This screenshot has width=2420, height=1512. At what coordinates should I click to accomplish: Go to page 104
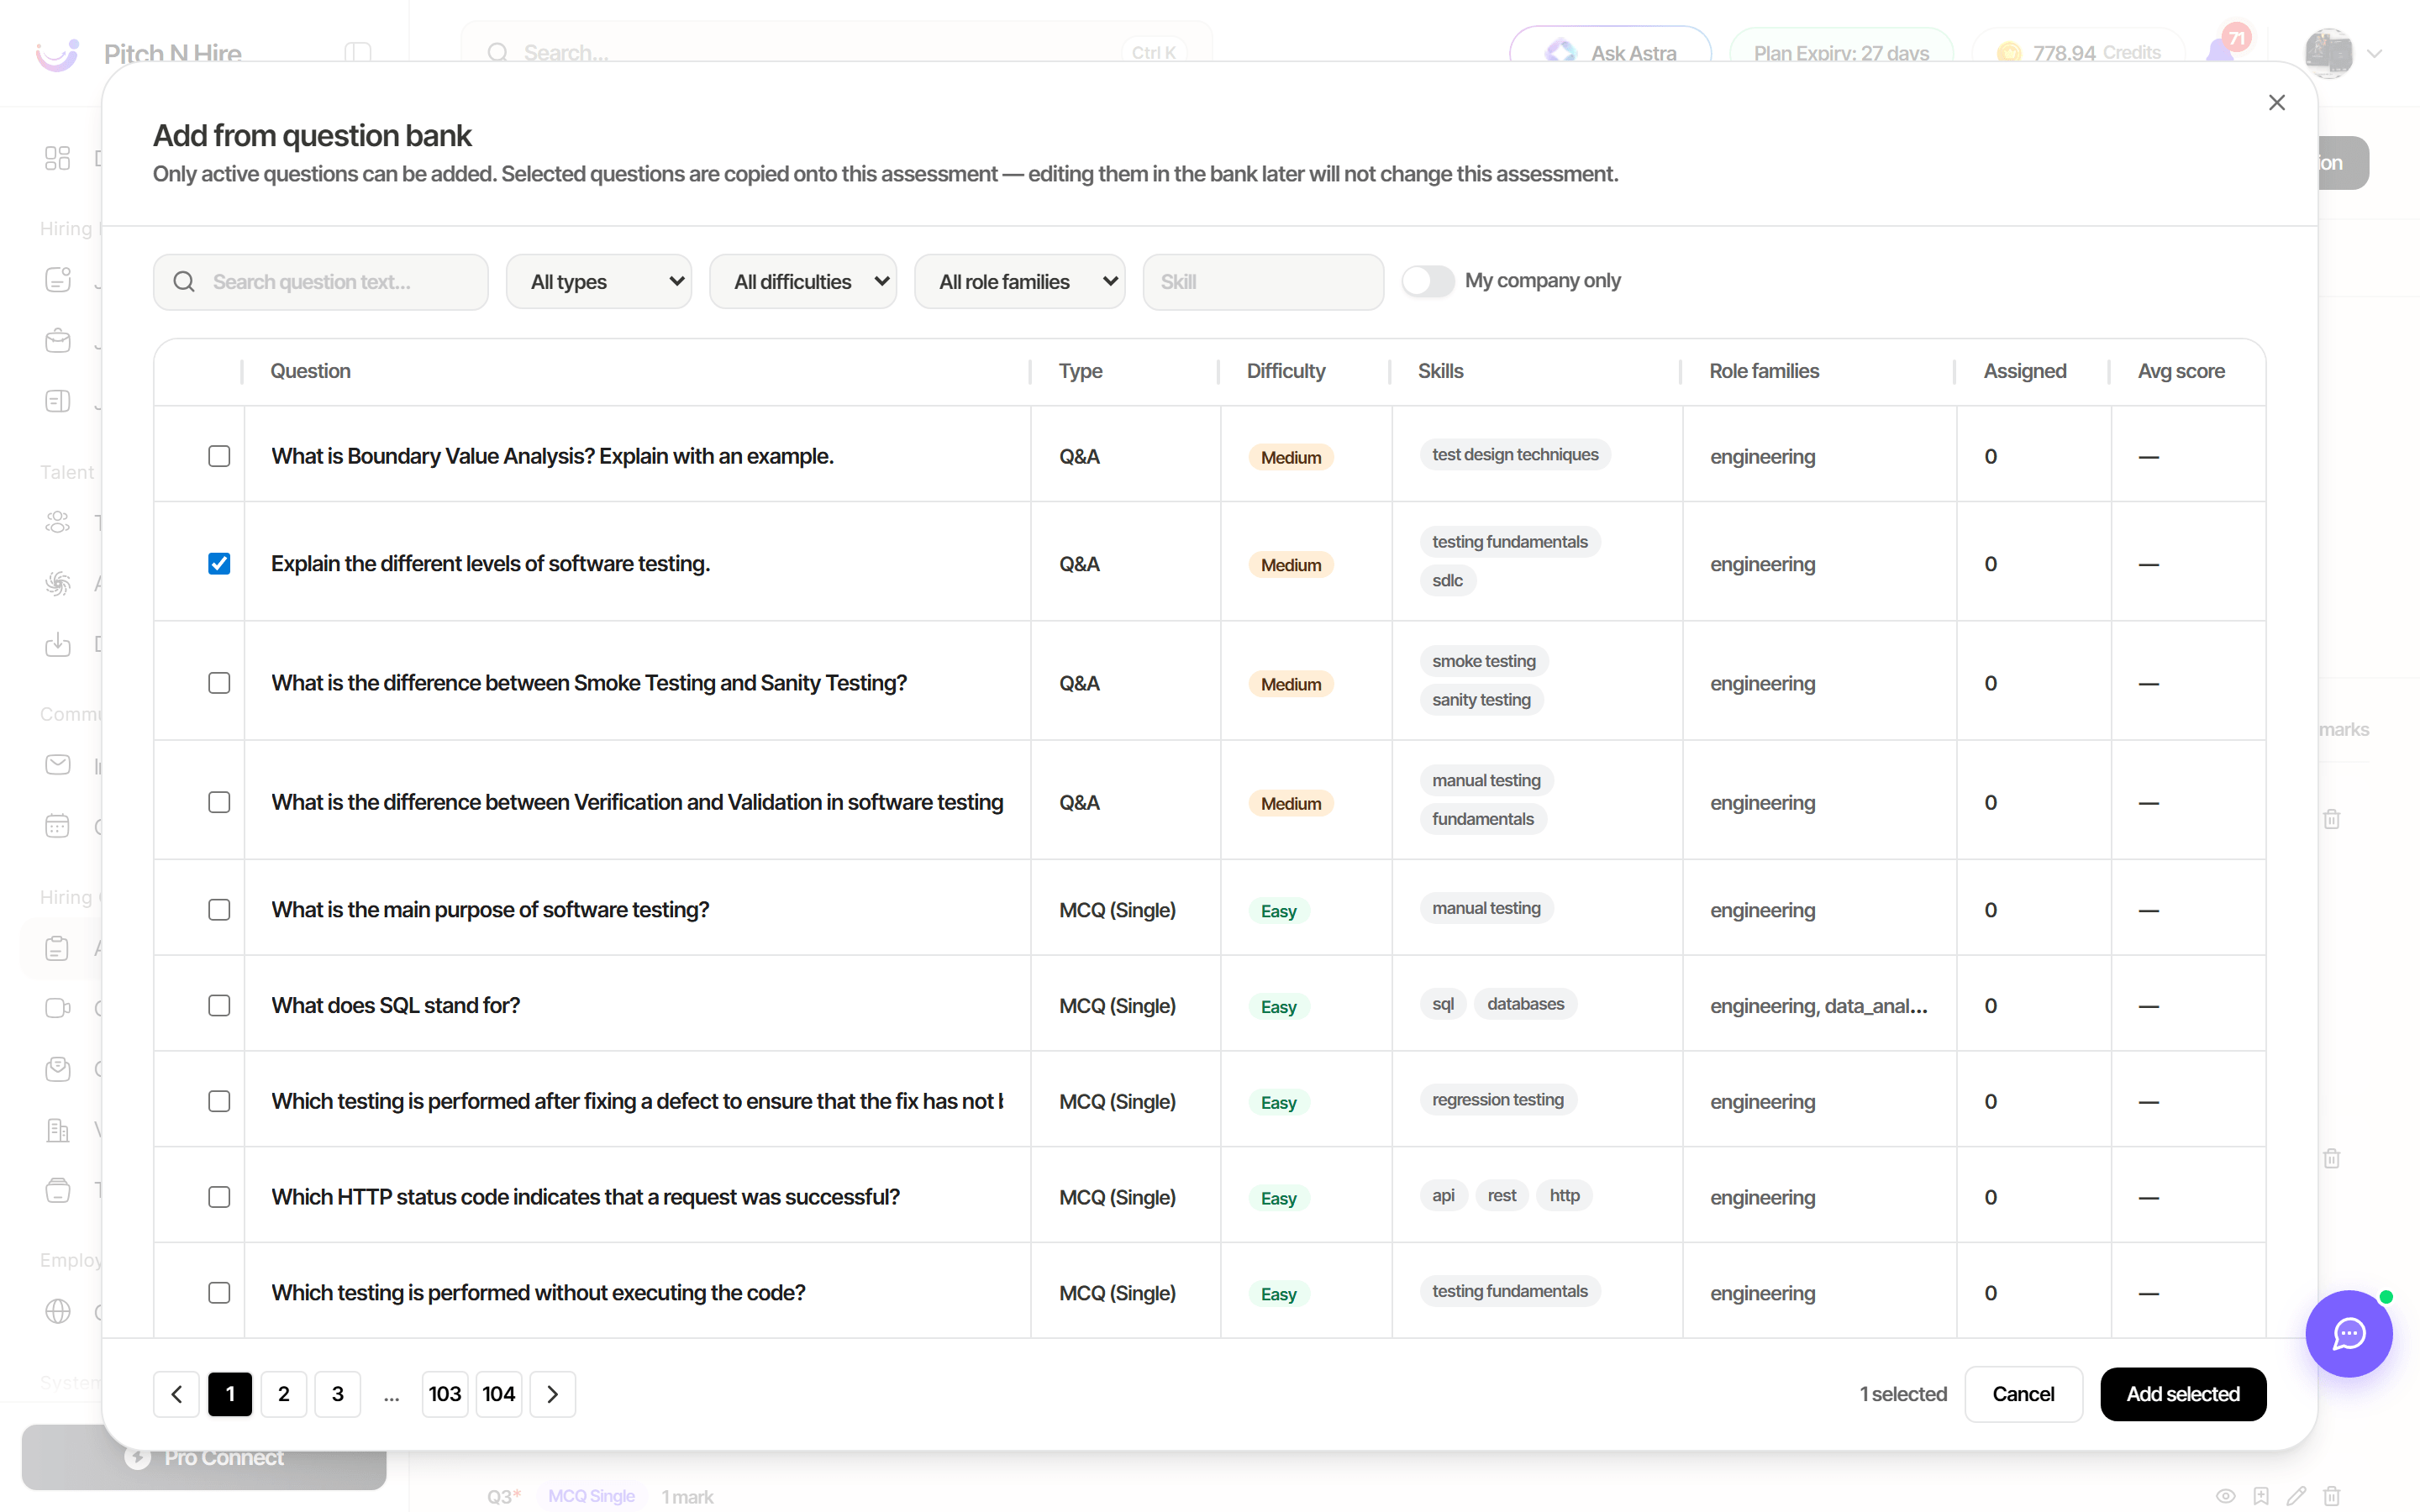click(x=499, y=1394)
